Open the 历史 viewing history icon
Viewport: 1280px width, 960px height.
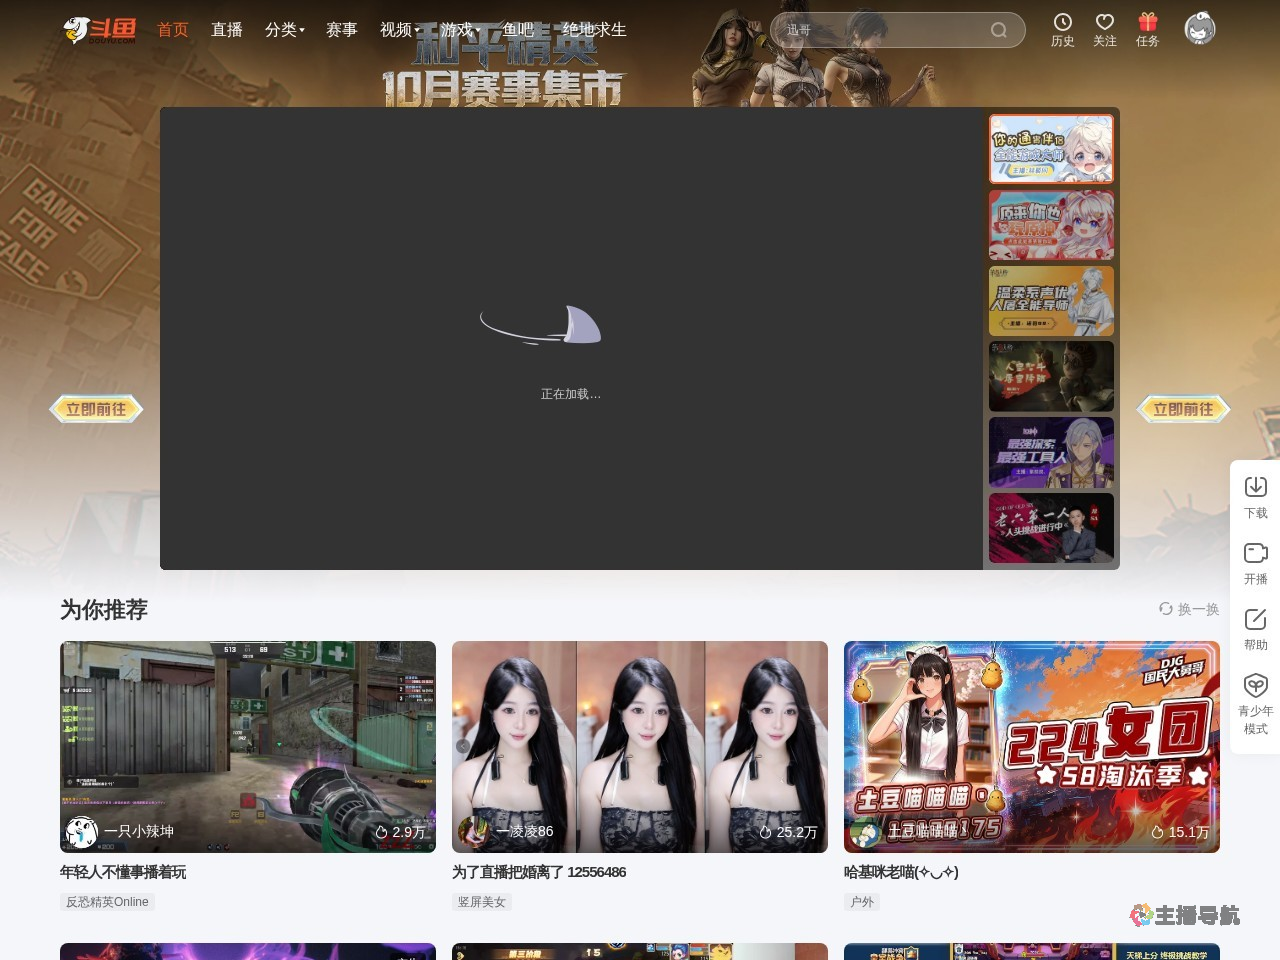click(1062, 30)
